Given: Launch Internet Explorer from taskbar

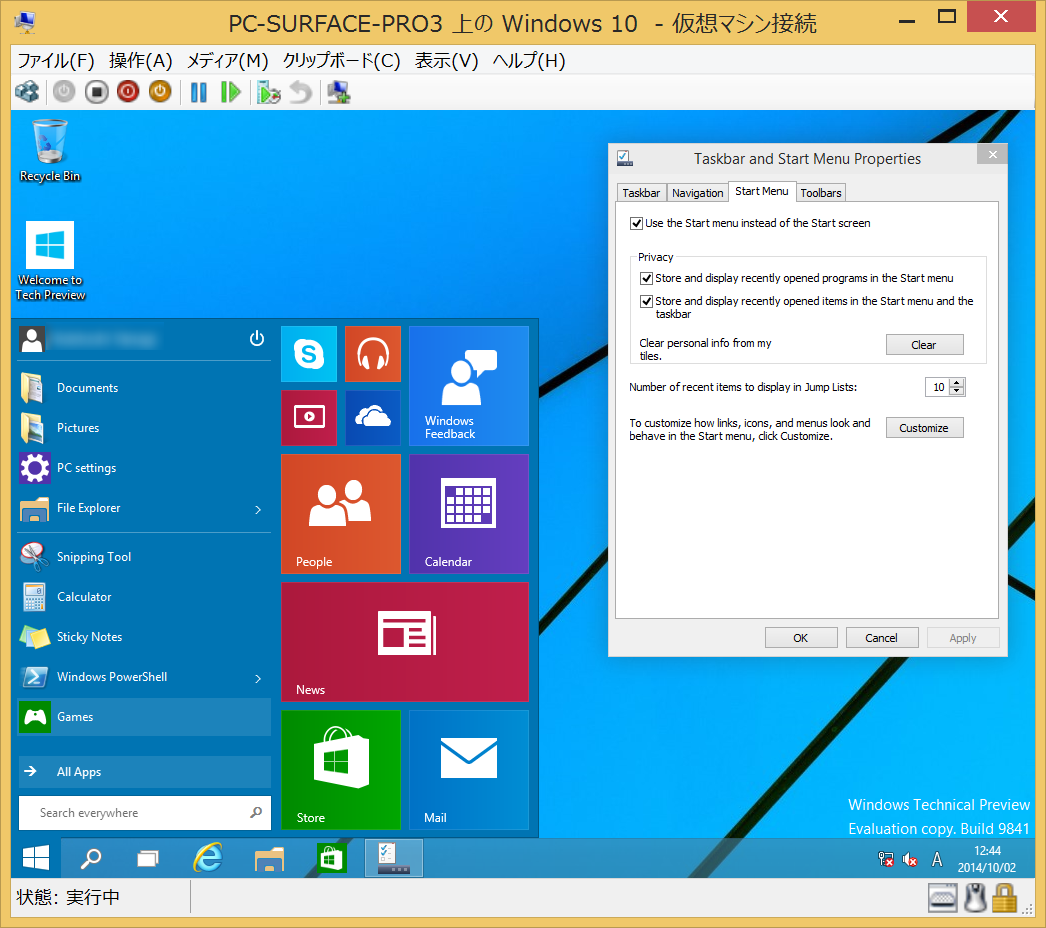Looking at the screenshot, I should pos(207,858).
